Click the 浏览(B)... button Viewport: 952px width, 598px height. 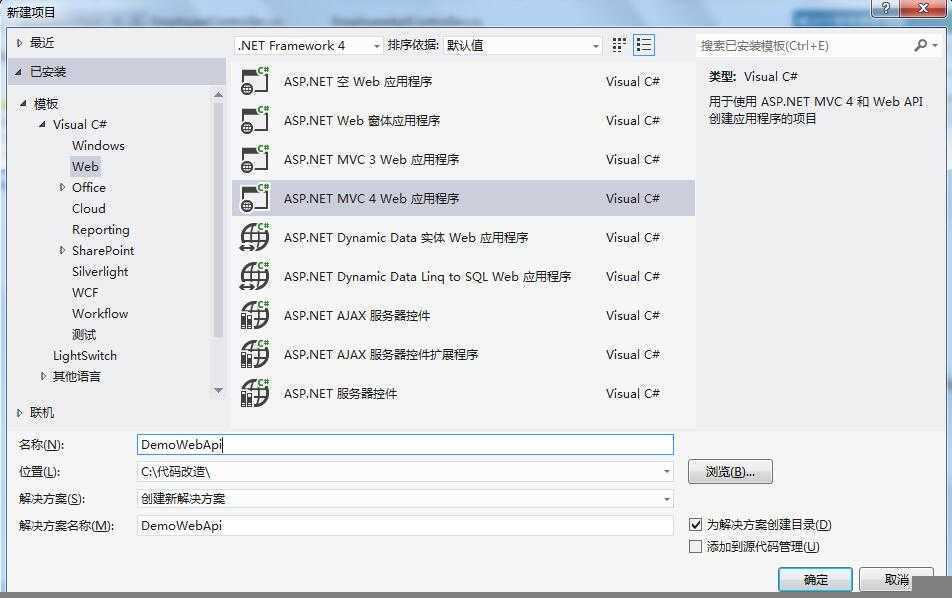click(730, 472)
